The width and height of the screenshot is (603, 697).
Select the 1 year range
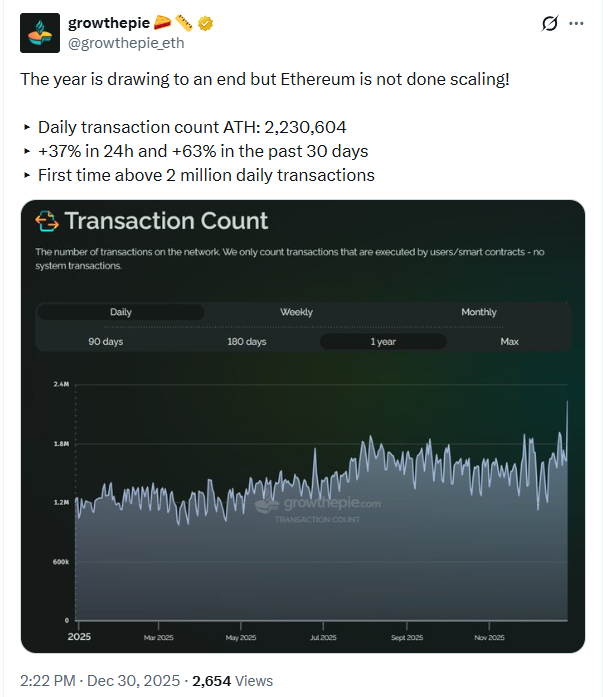[x=382, y=342]
